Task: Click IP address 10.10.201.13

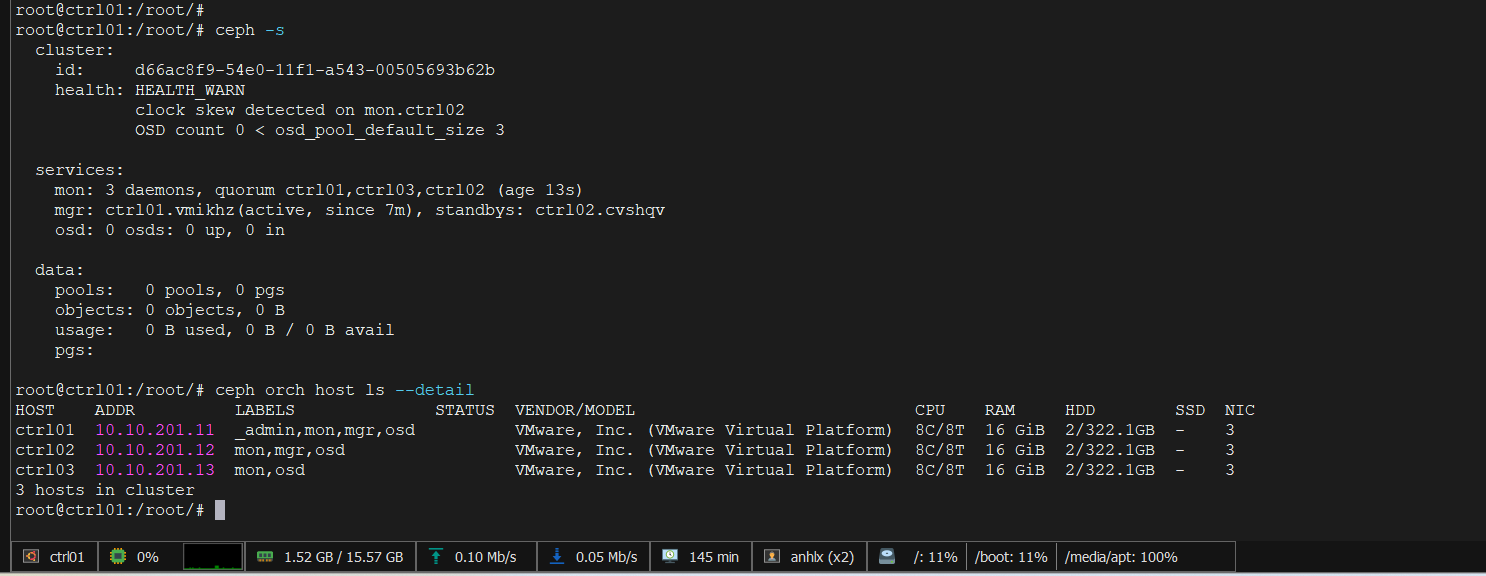Action: point(155,470)
